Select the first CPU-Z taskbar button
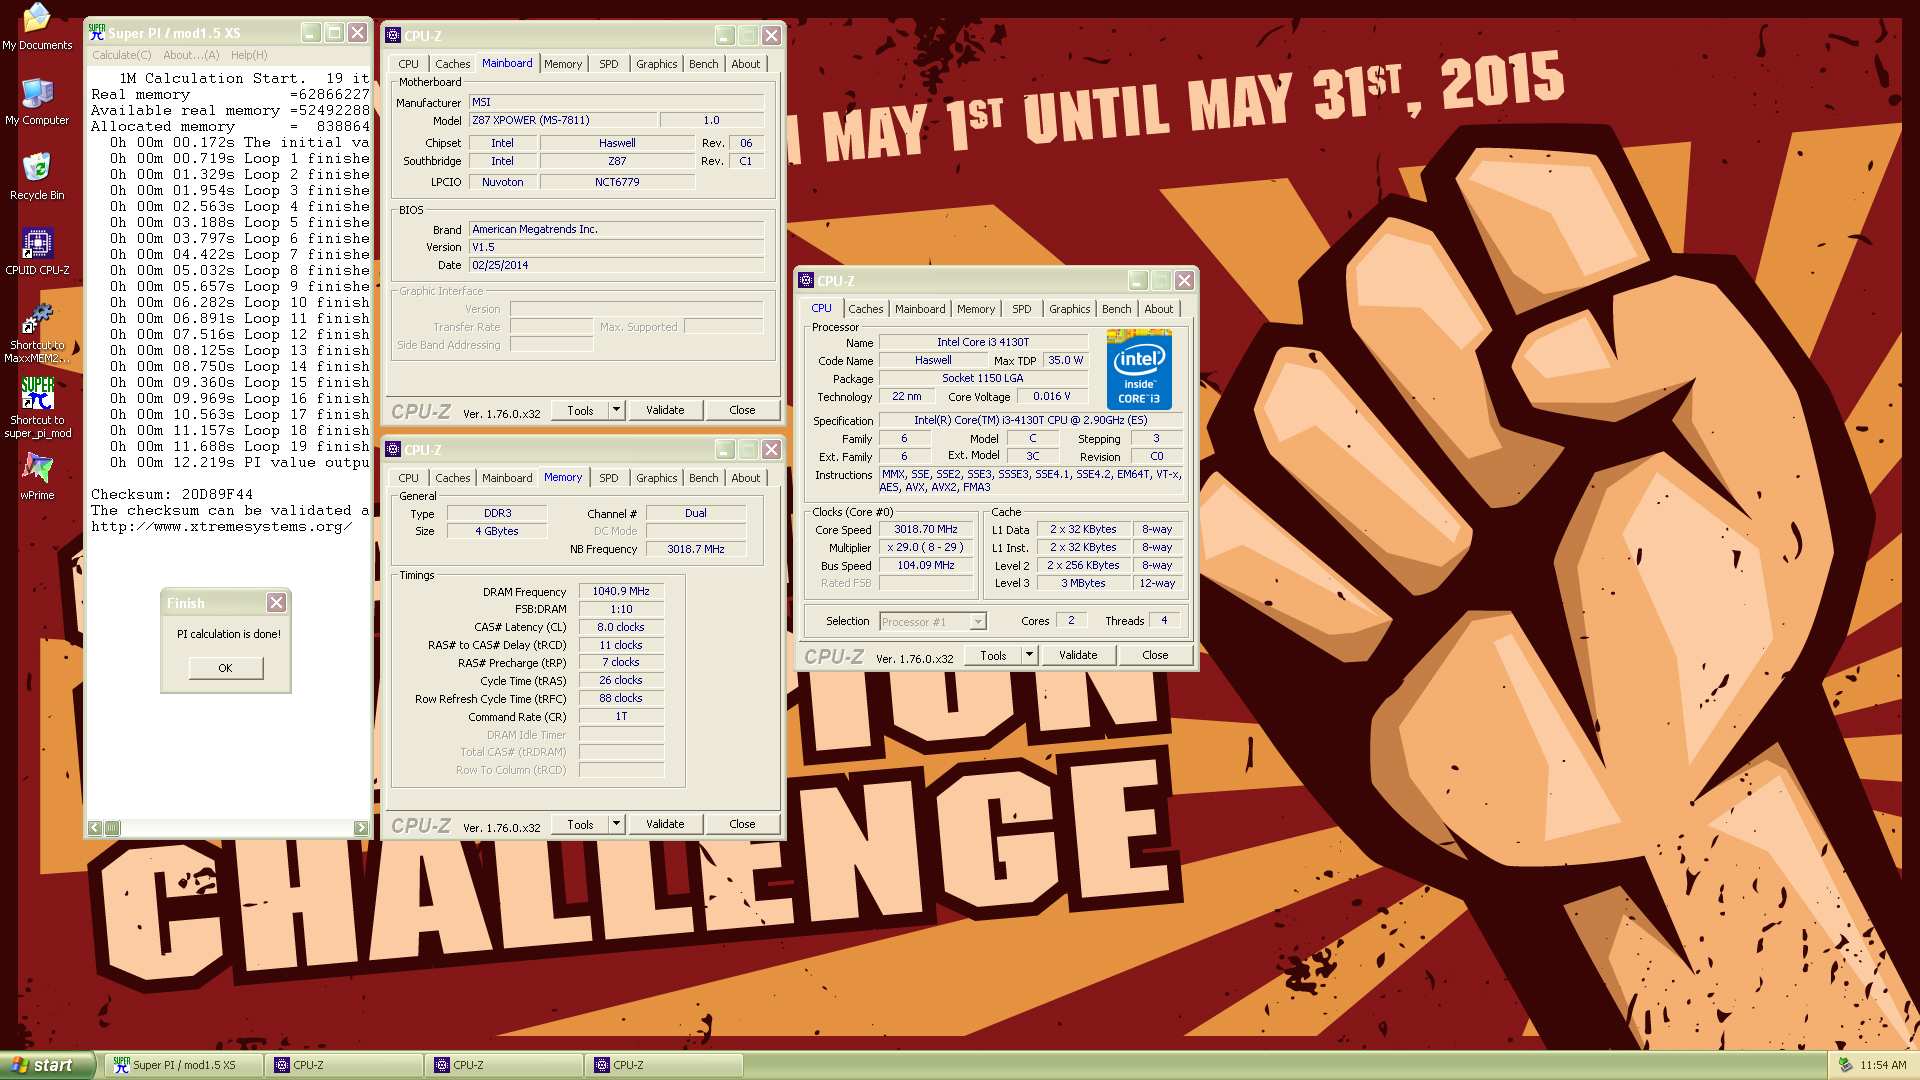This screenshot has width=1920, height=1080. (343, 1065)
